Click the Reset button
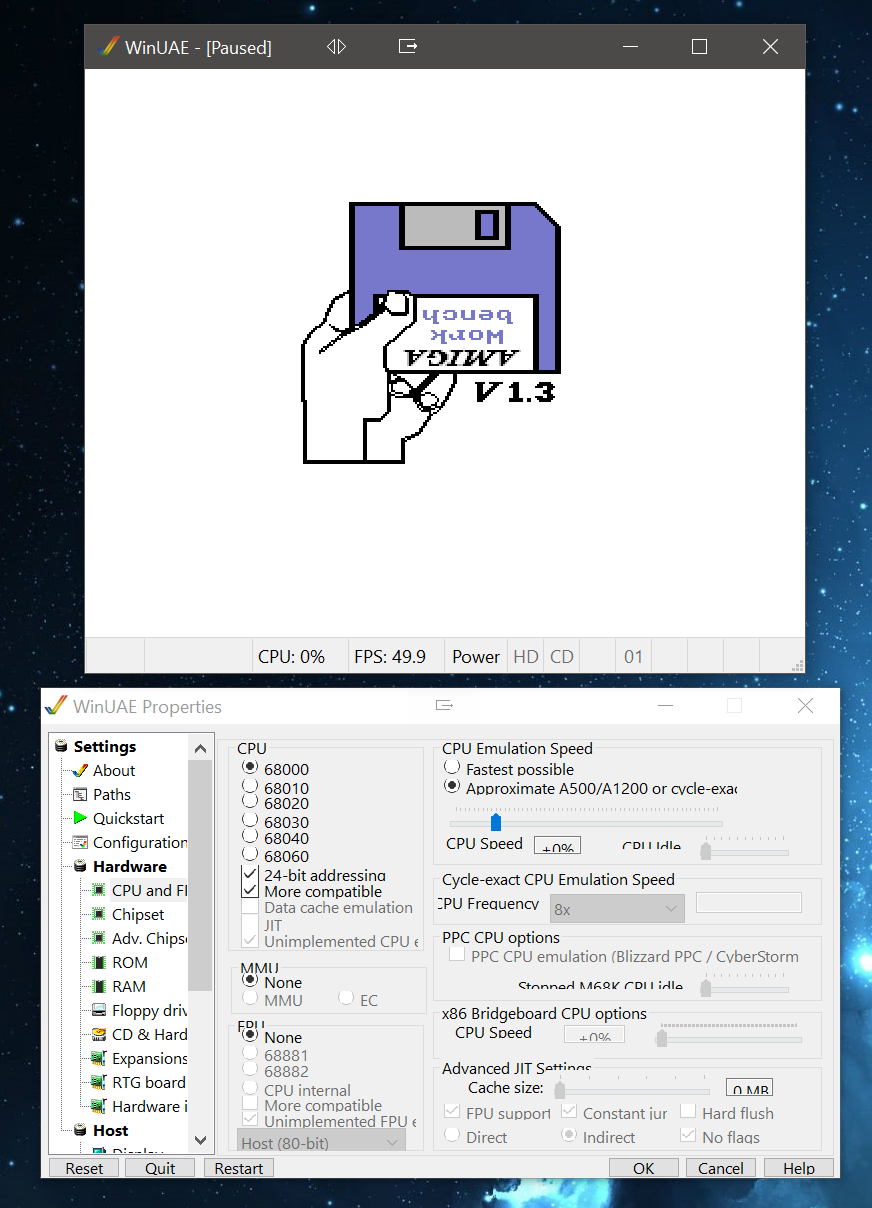 click(x=84, y=1167)
